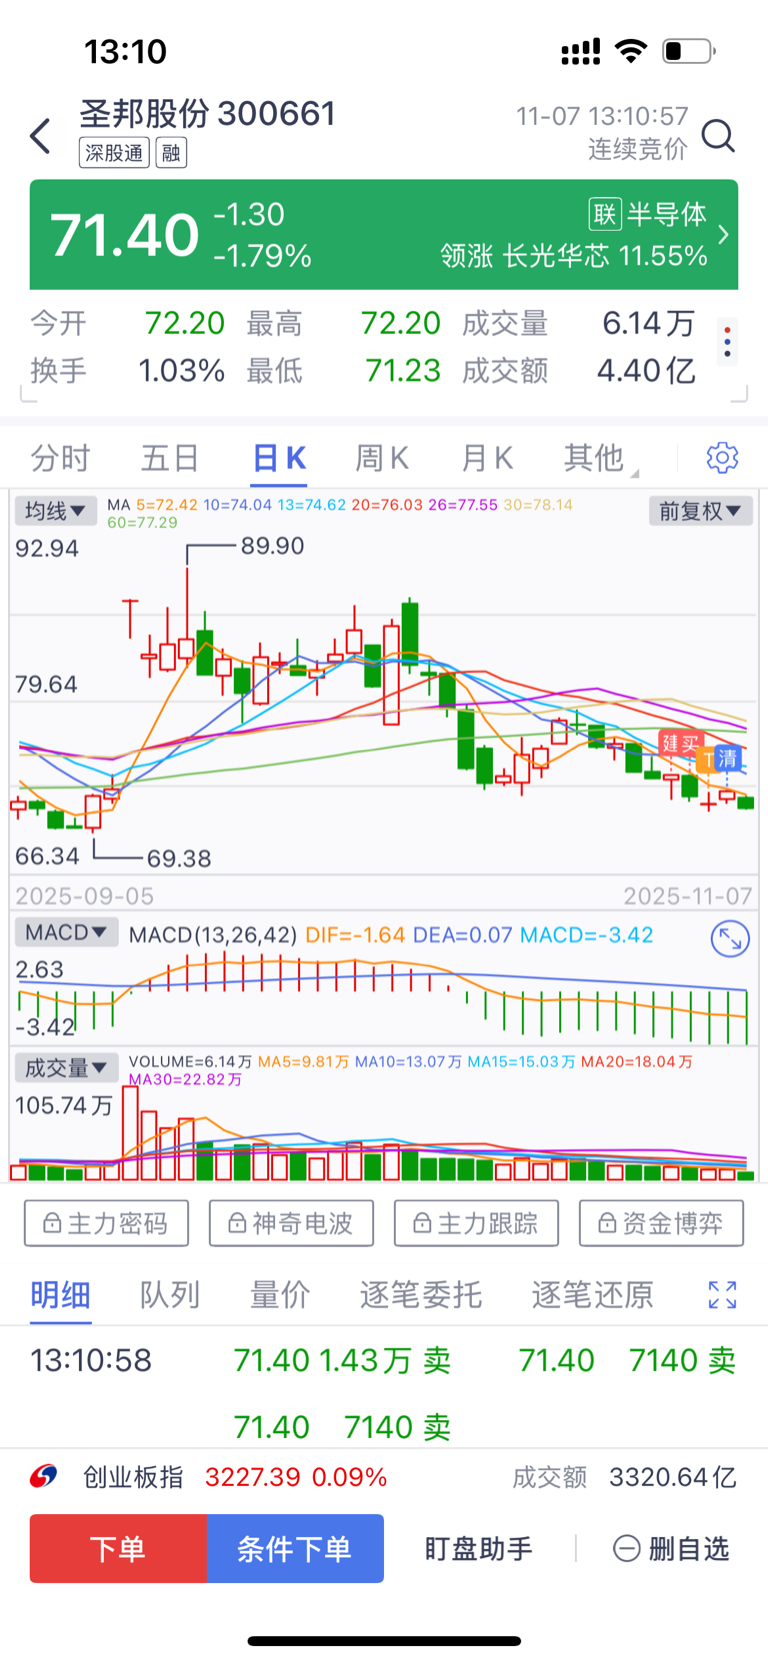The height and width of the screenshot is (1663, 768).
Task: Tap 创业板指 3227.39 index value
Action: (x=252, y=1477)
